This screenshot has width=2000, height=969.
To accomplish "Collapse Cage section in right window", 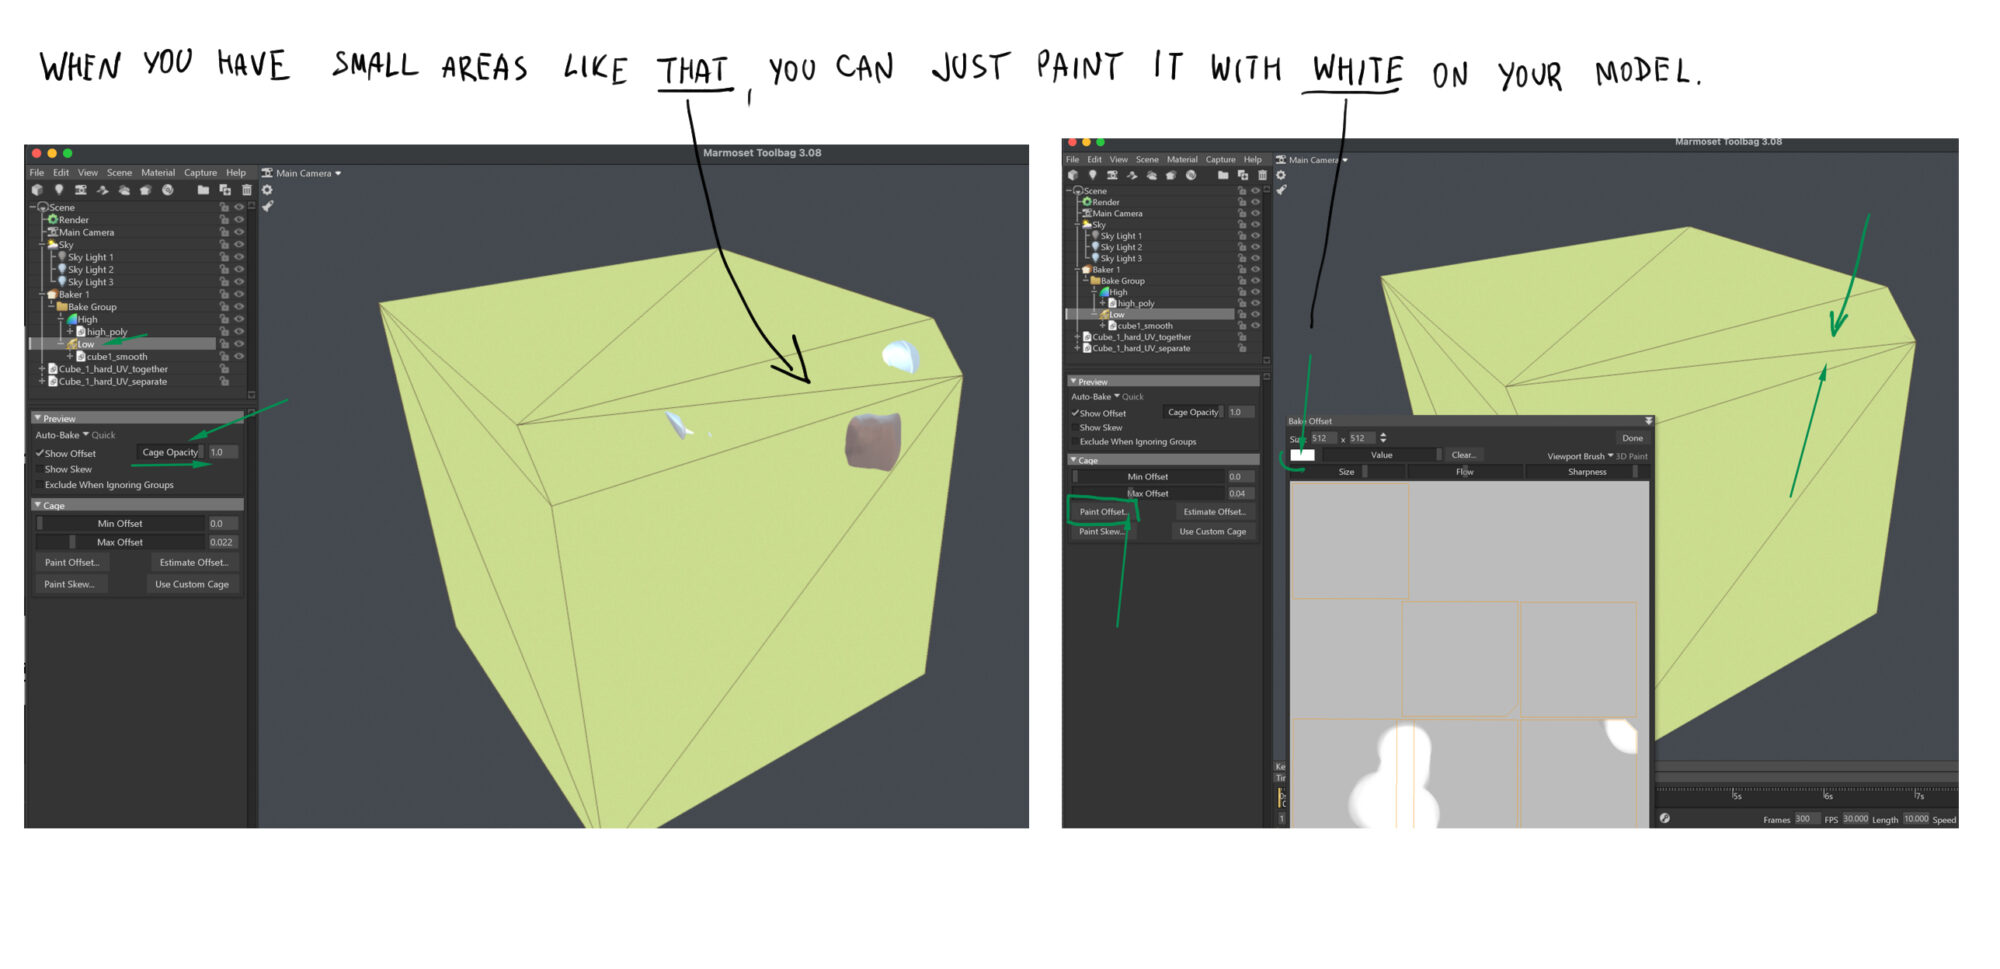I will point(1073,460).
